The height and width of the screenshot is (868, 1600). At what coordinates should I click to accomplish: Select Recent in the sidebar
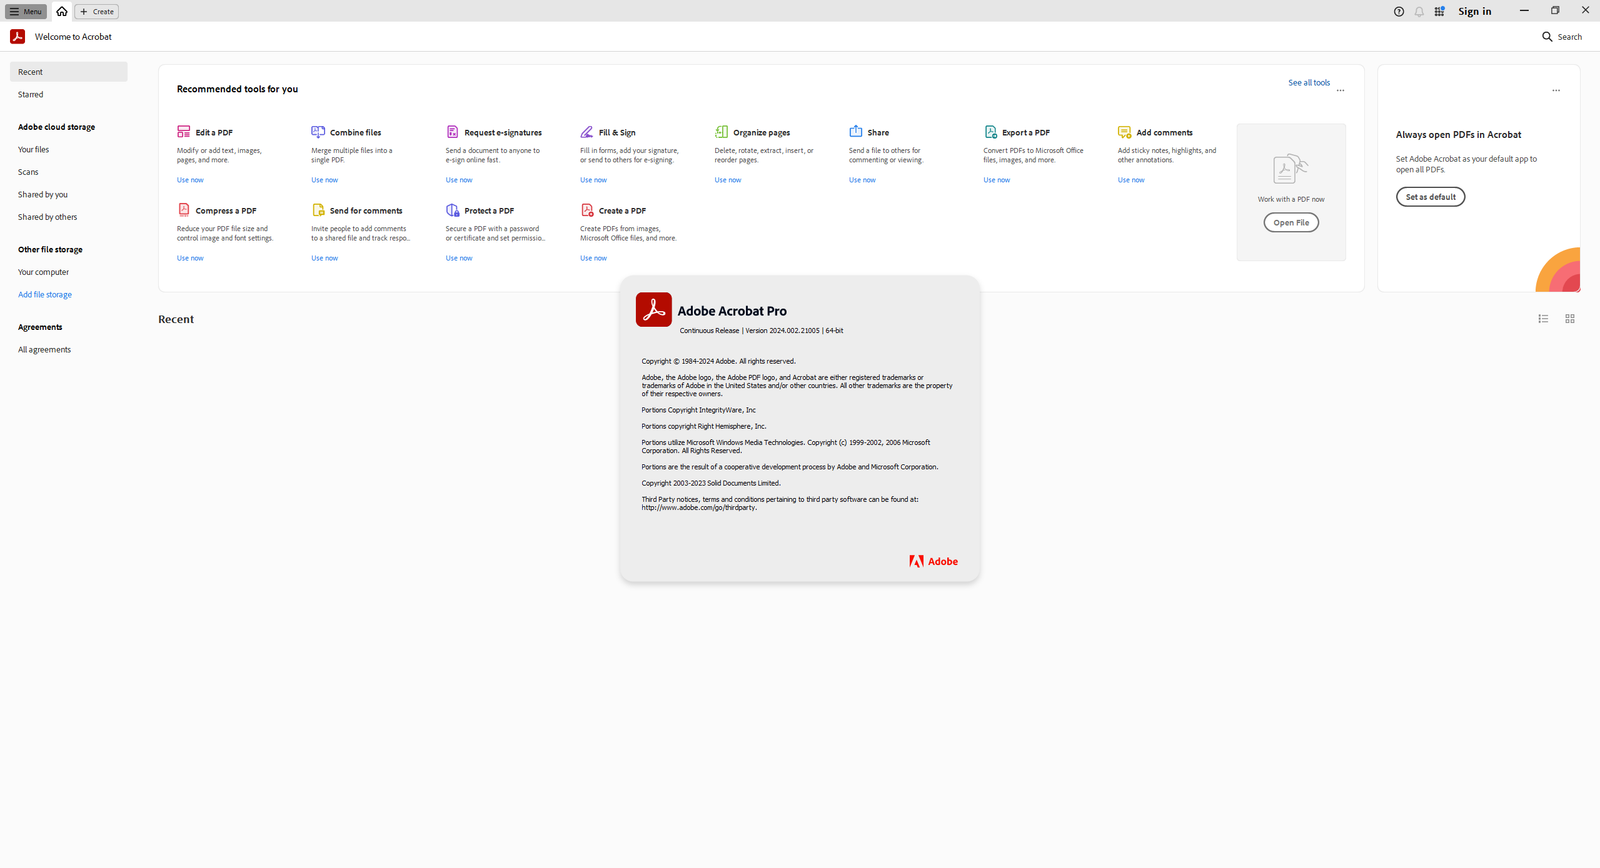(x=69, y=72)
